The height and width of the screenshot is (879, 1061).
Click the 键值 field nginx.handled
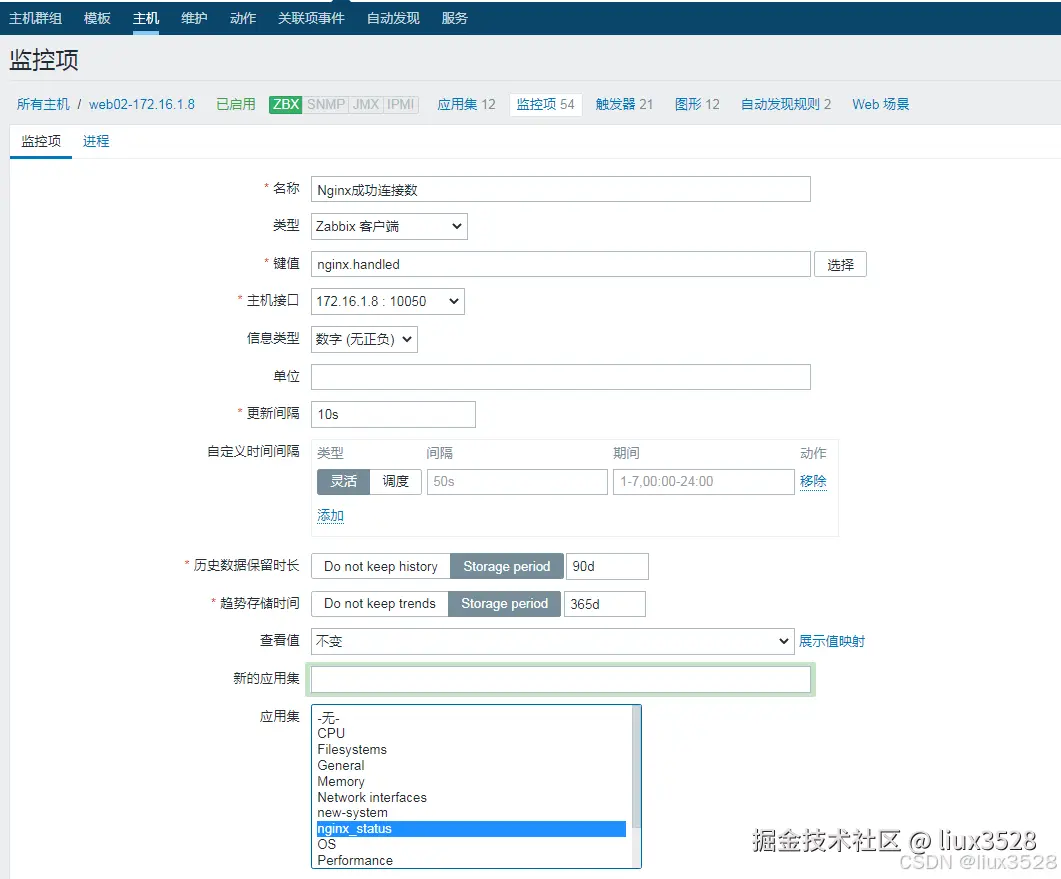coord(560,264)
